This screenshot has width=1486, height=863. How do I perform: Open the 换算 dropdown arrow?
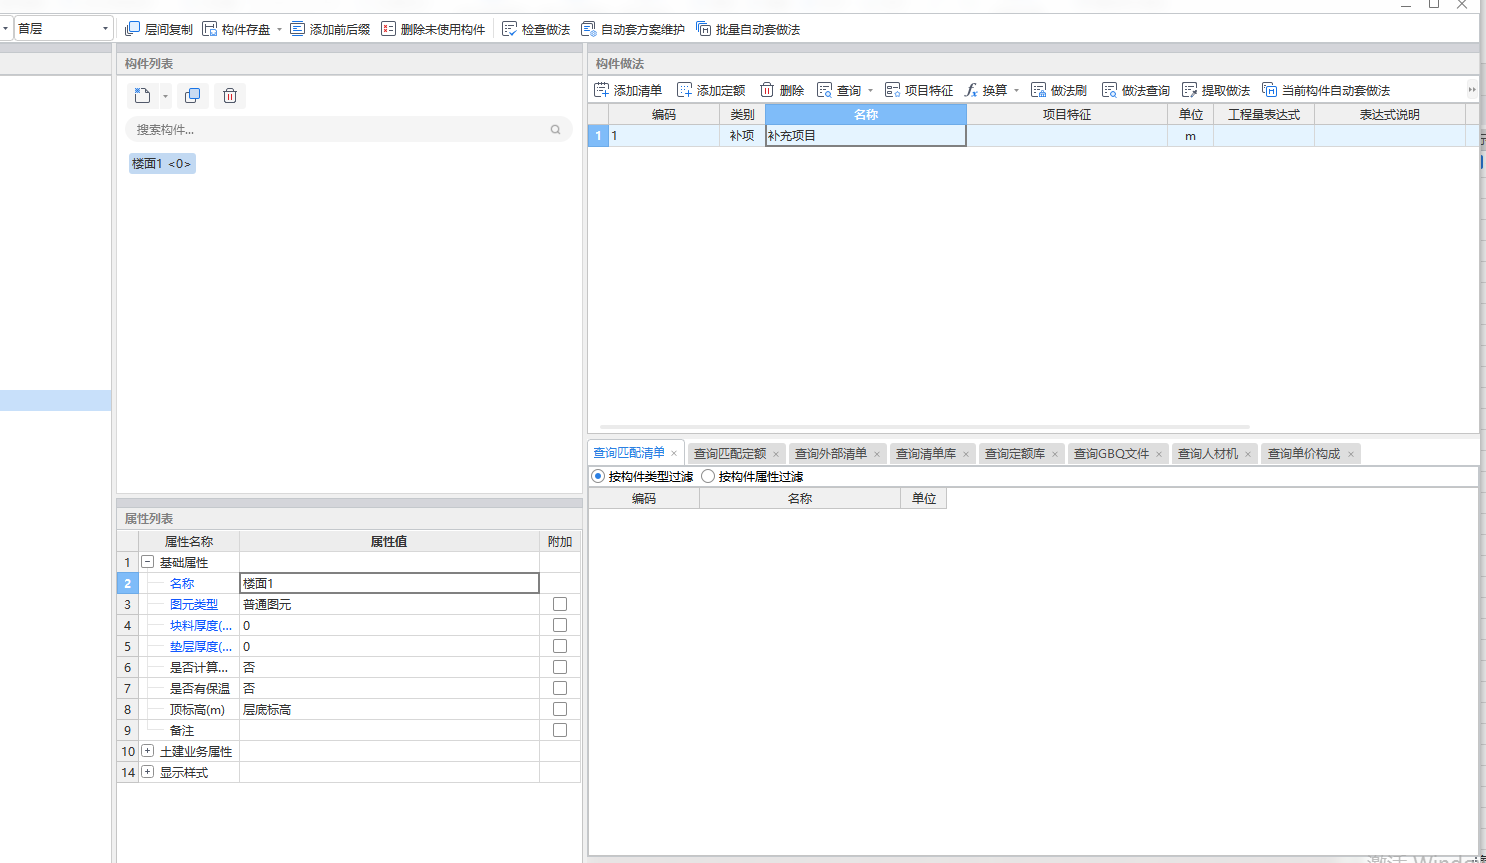coord(1016,91)
